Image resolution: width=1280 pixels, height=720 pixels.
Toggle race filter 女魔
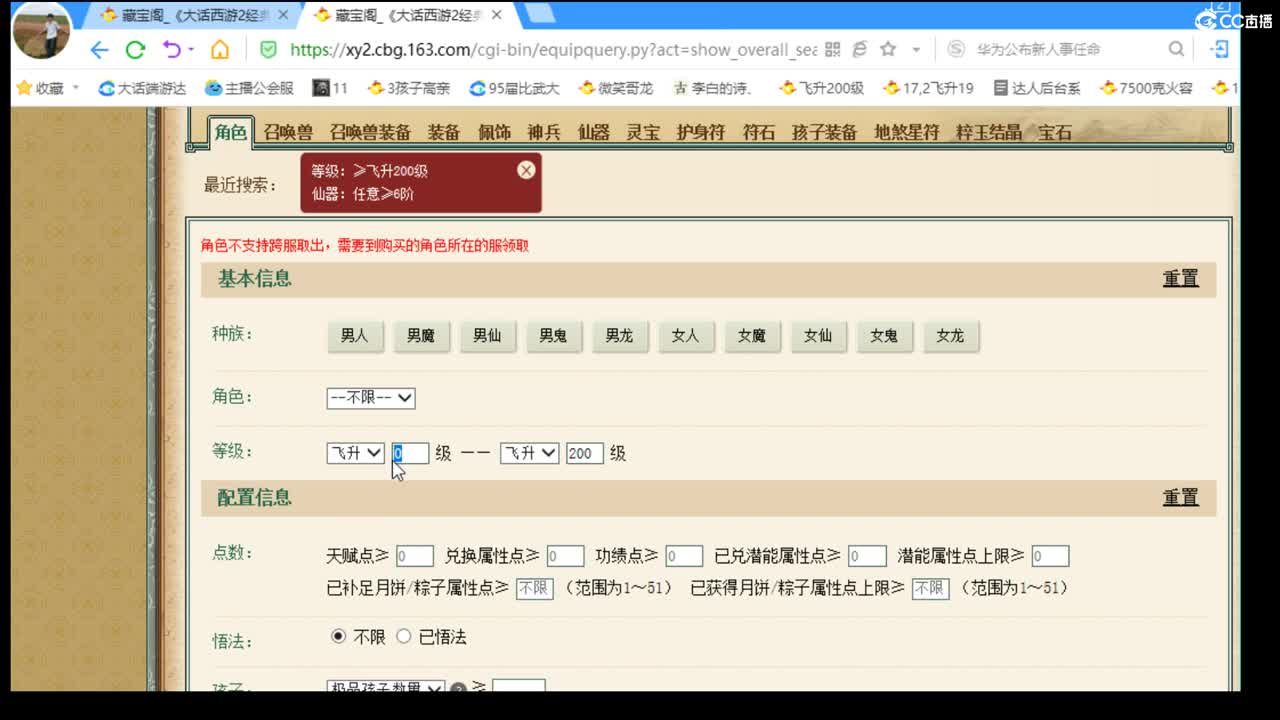(x=751, y=336)
